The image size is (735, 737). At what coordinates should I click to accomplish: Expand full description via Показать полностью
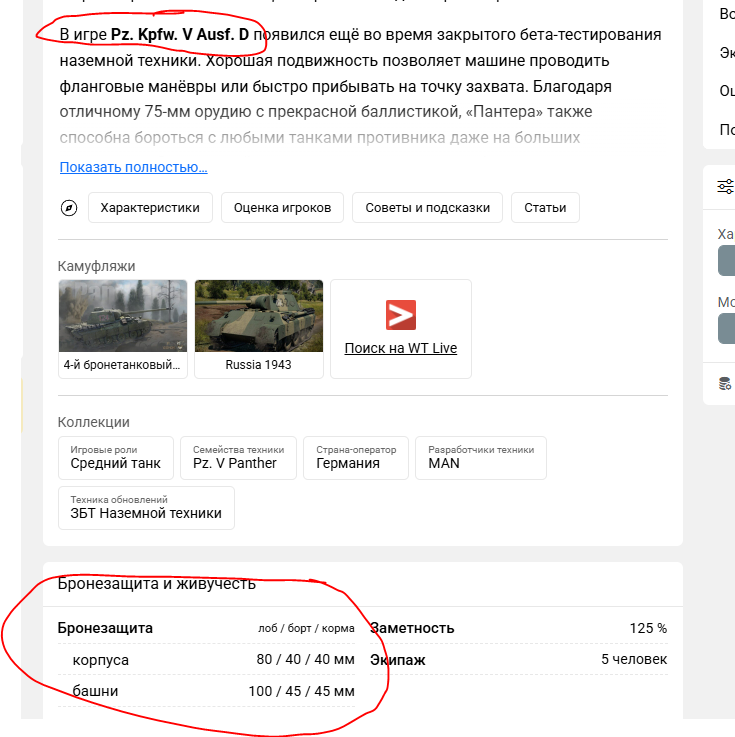click(133, 167)
